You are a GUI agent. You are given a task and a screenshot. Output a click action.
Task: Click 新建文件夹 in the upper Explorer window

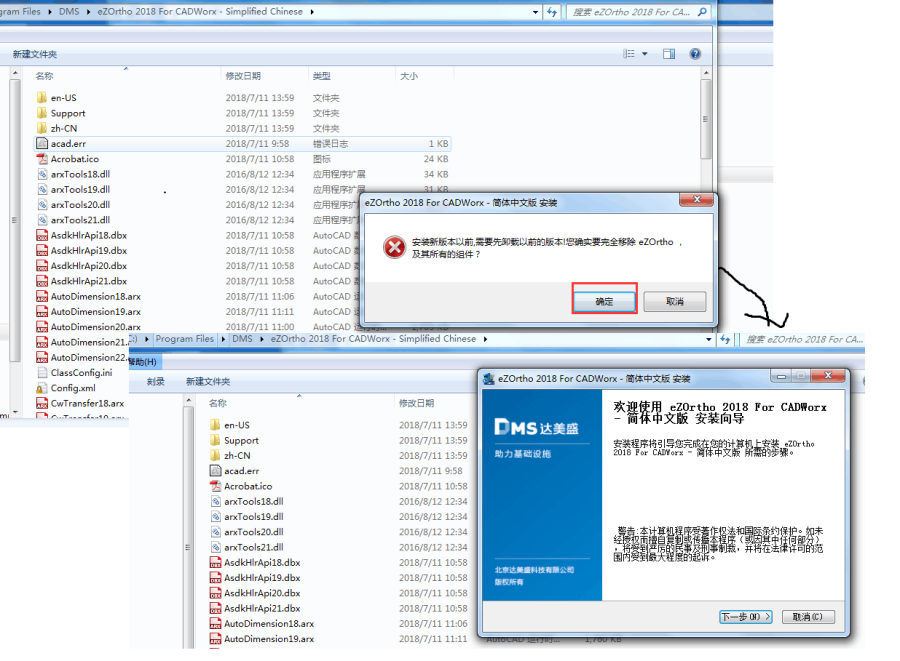tap(35, 54)
